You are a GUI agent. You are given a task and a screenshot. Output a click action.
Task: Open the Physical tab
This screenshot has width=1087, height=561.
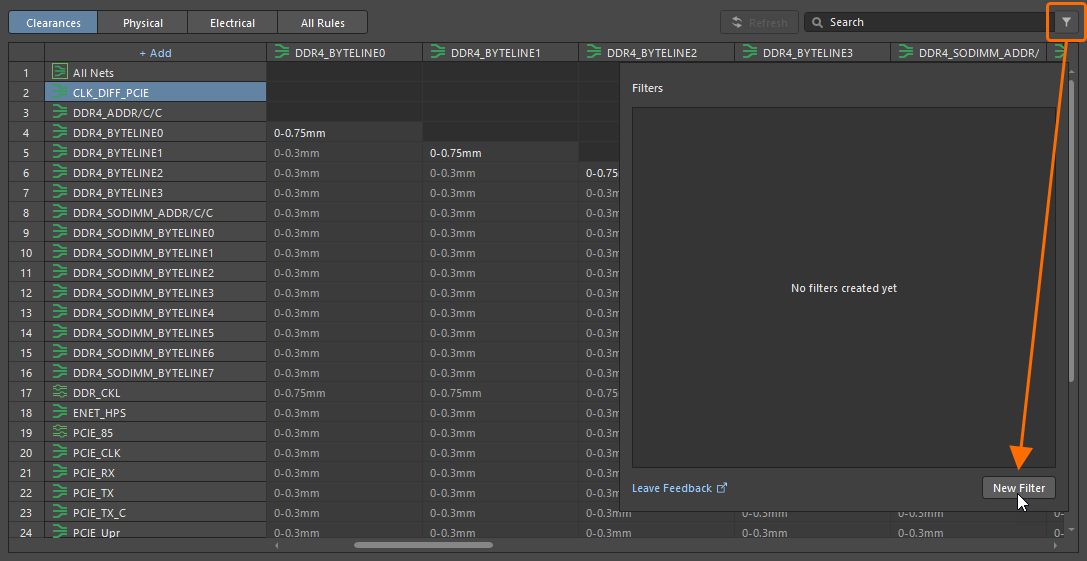(143, 22)
